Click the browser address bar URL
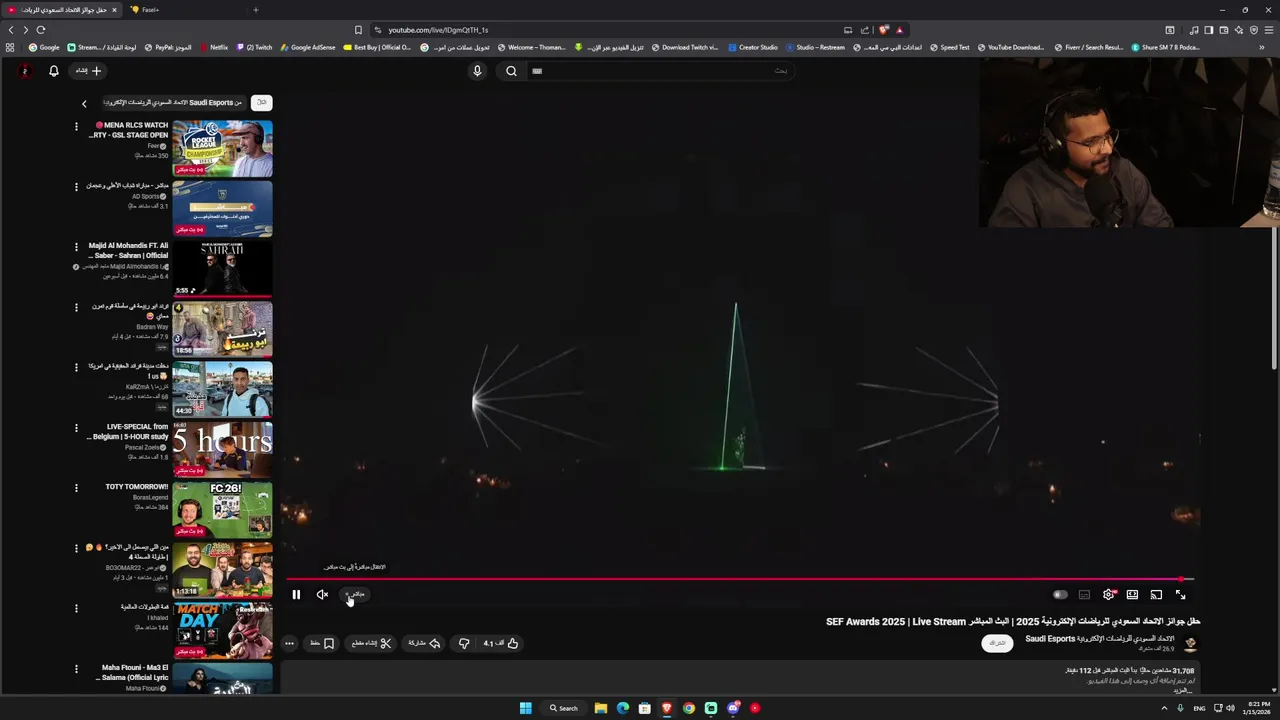The width and height of the screenshot is (1280, 720). (438, 30)
